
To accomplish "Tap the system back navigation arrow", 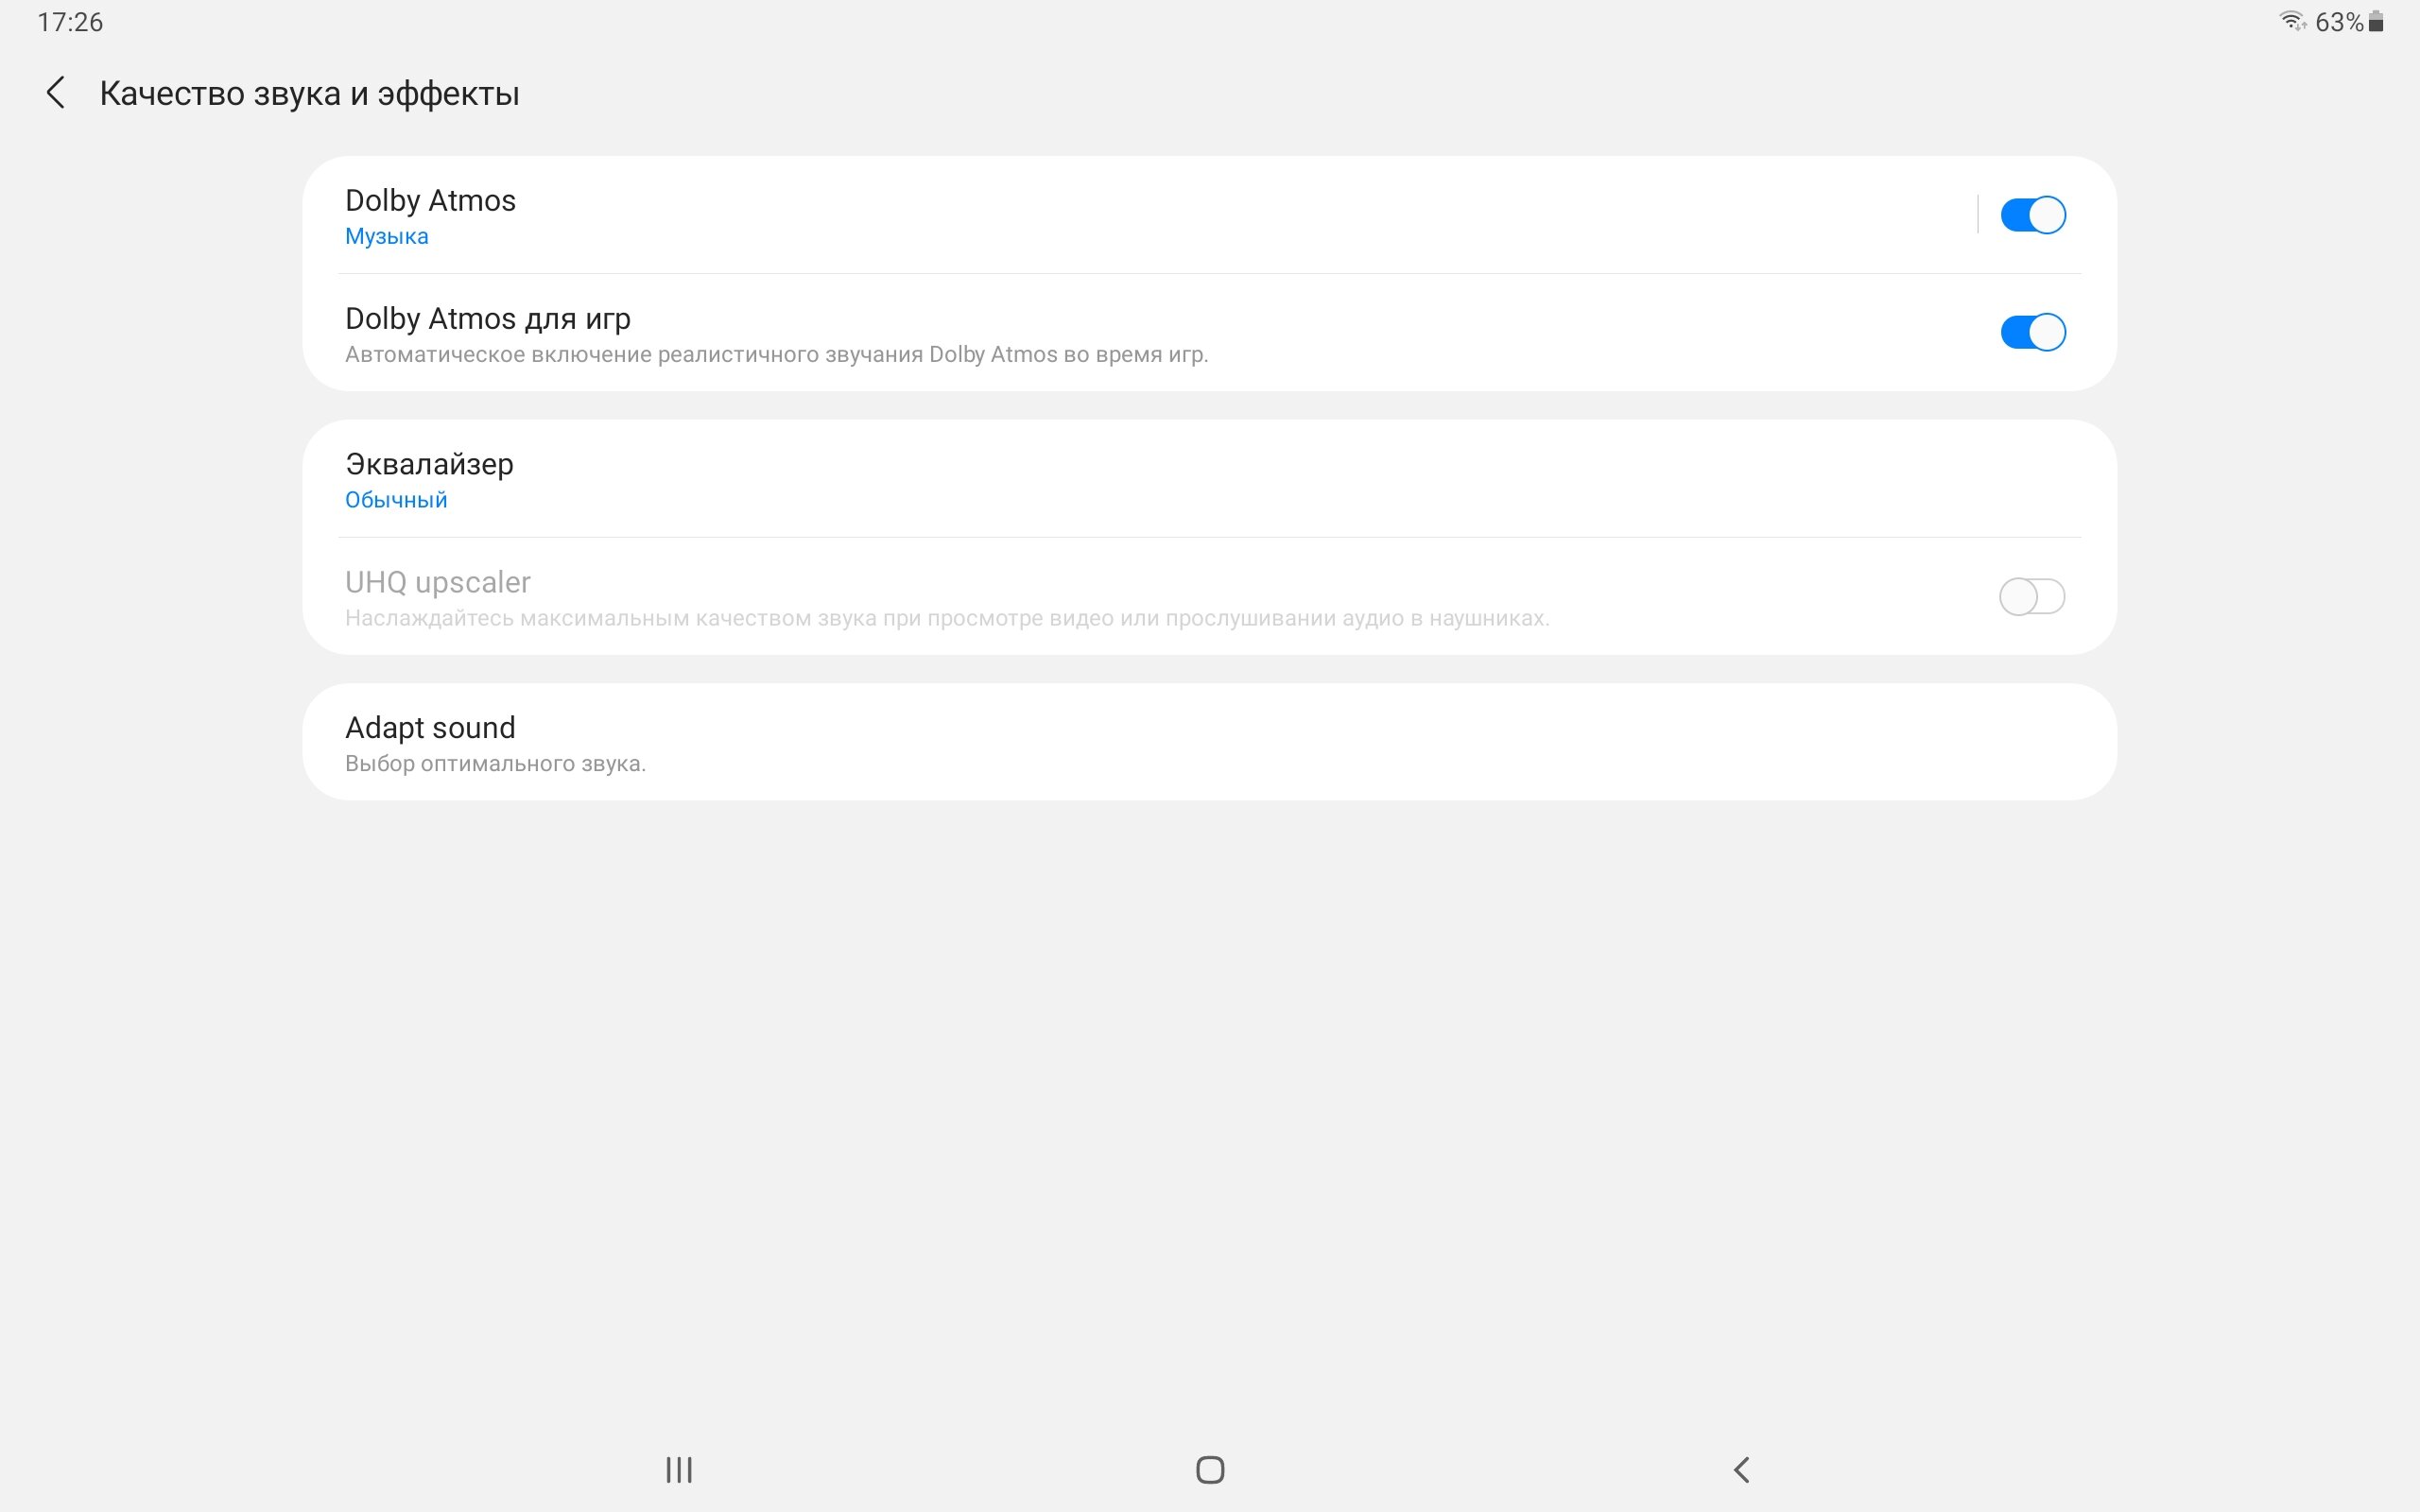I will point(1741,1469).
